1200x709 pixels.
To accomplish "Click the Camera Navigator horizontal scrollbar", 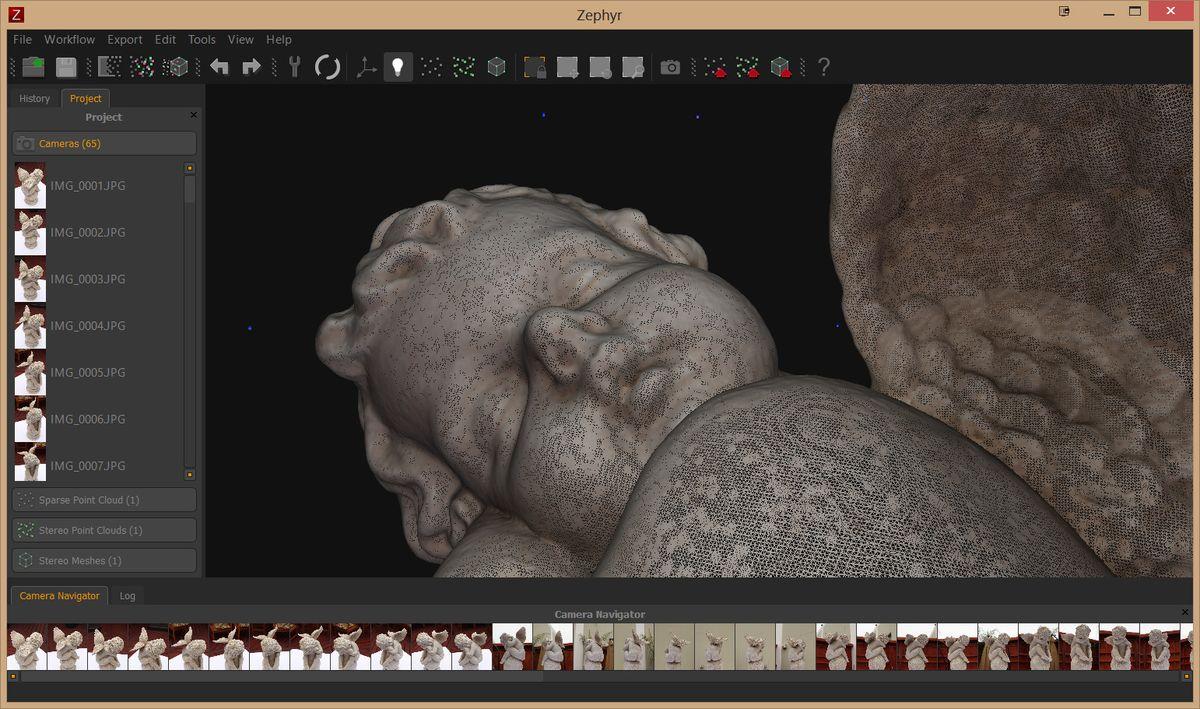I will [280, 676].
